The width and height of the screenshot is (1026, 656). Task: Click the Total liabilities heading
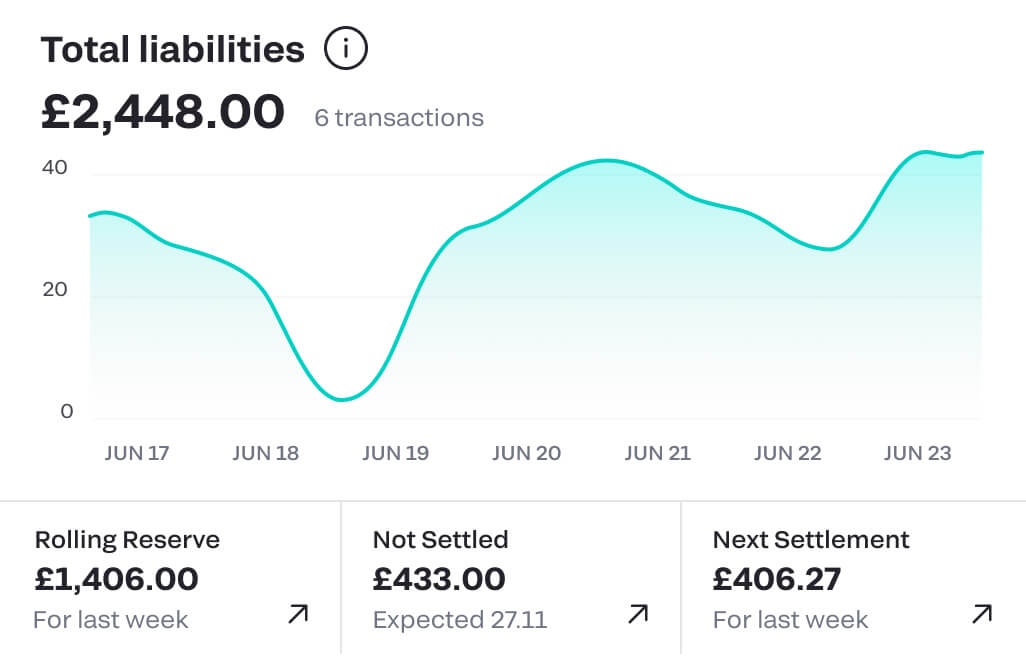point(172,49)
